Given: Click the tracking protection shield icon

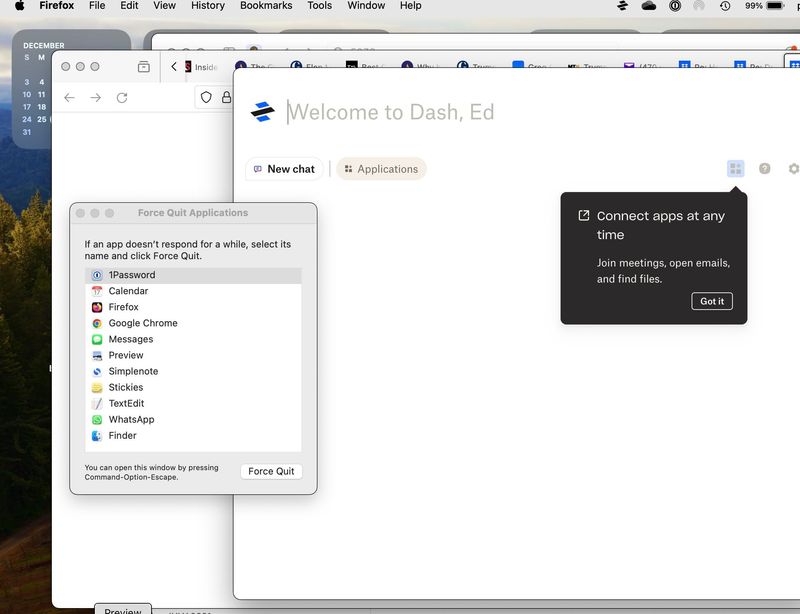Looking at the screenshot, I should tap(206, 97).
